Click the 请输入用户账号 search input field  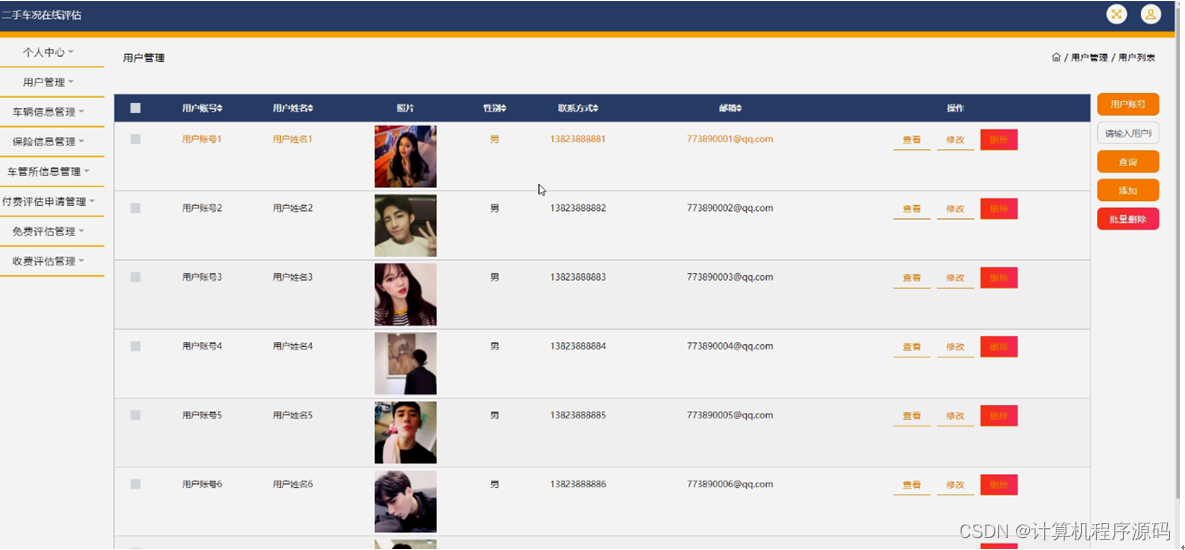[x=1128, y=133]
